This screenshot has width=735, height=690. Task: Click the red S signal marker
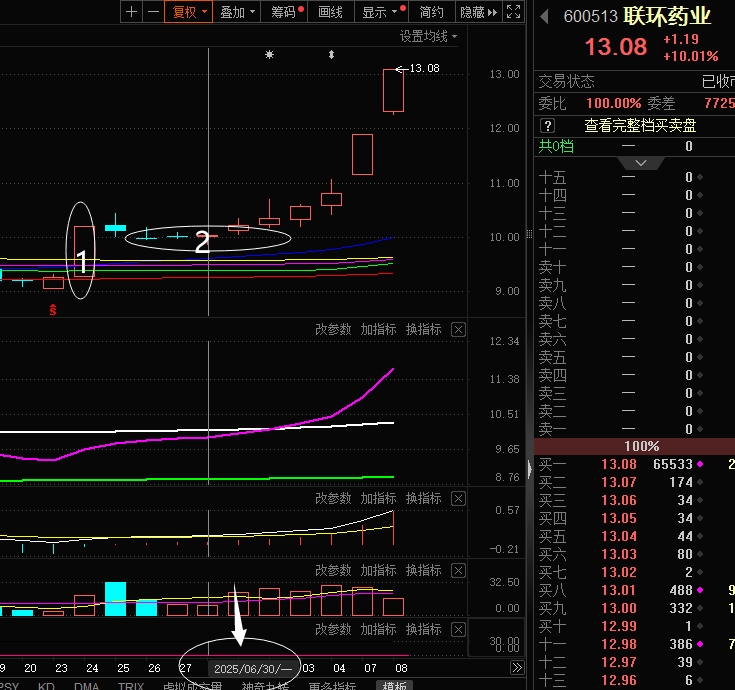53,309
